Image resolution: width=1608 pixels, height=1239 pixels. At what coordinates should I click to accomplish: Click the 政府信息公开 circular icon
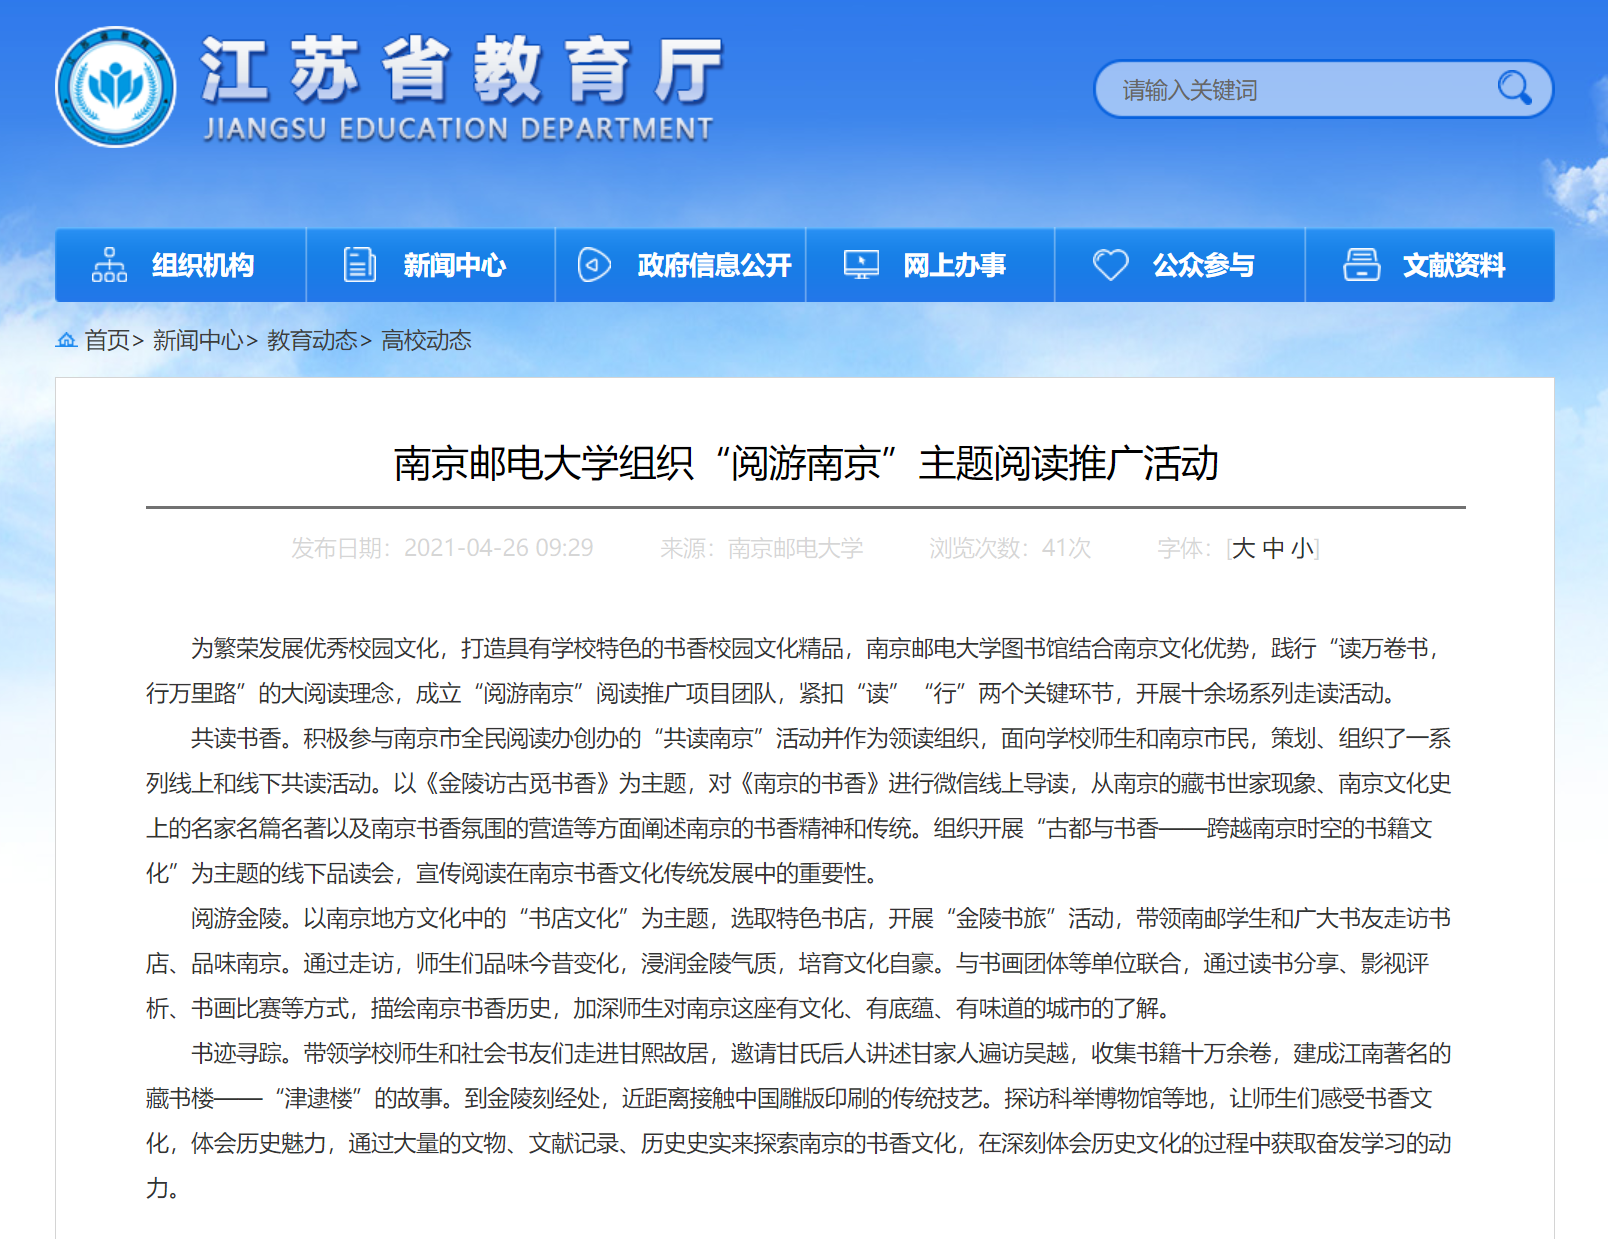pyautogui.click(x=594, y=265)
